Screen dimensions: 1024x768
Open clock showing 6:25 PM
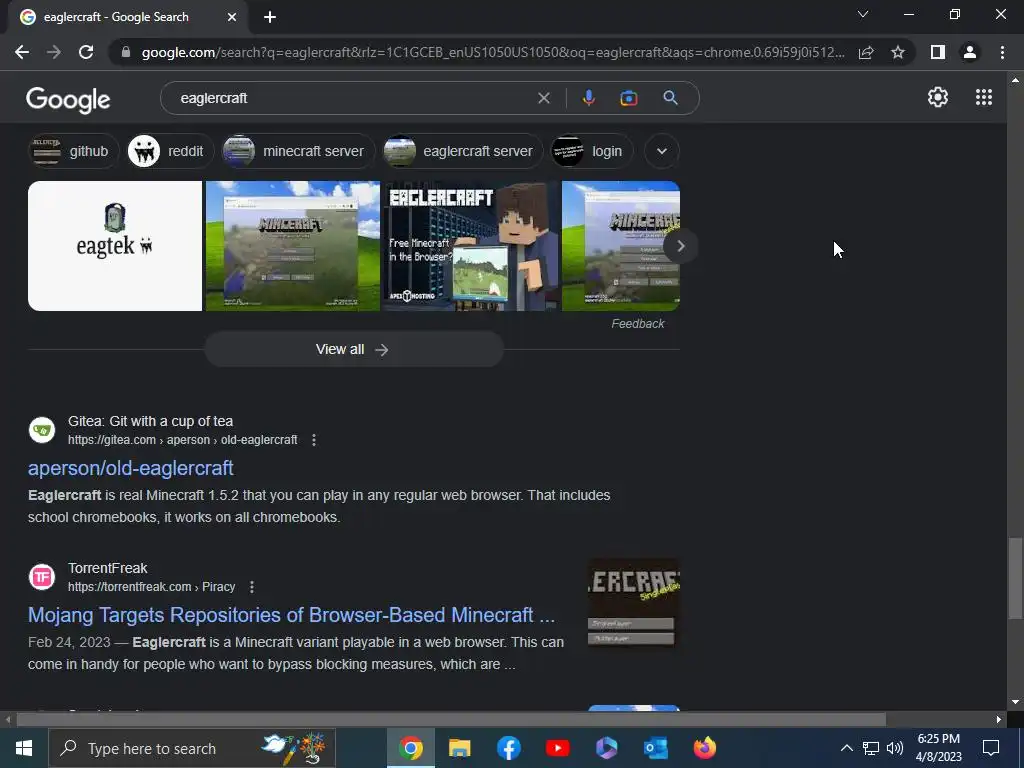[938, 748]
